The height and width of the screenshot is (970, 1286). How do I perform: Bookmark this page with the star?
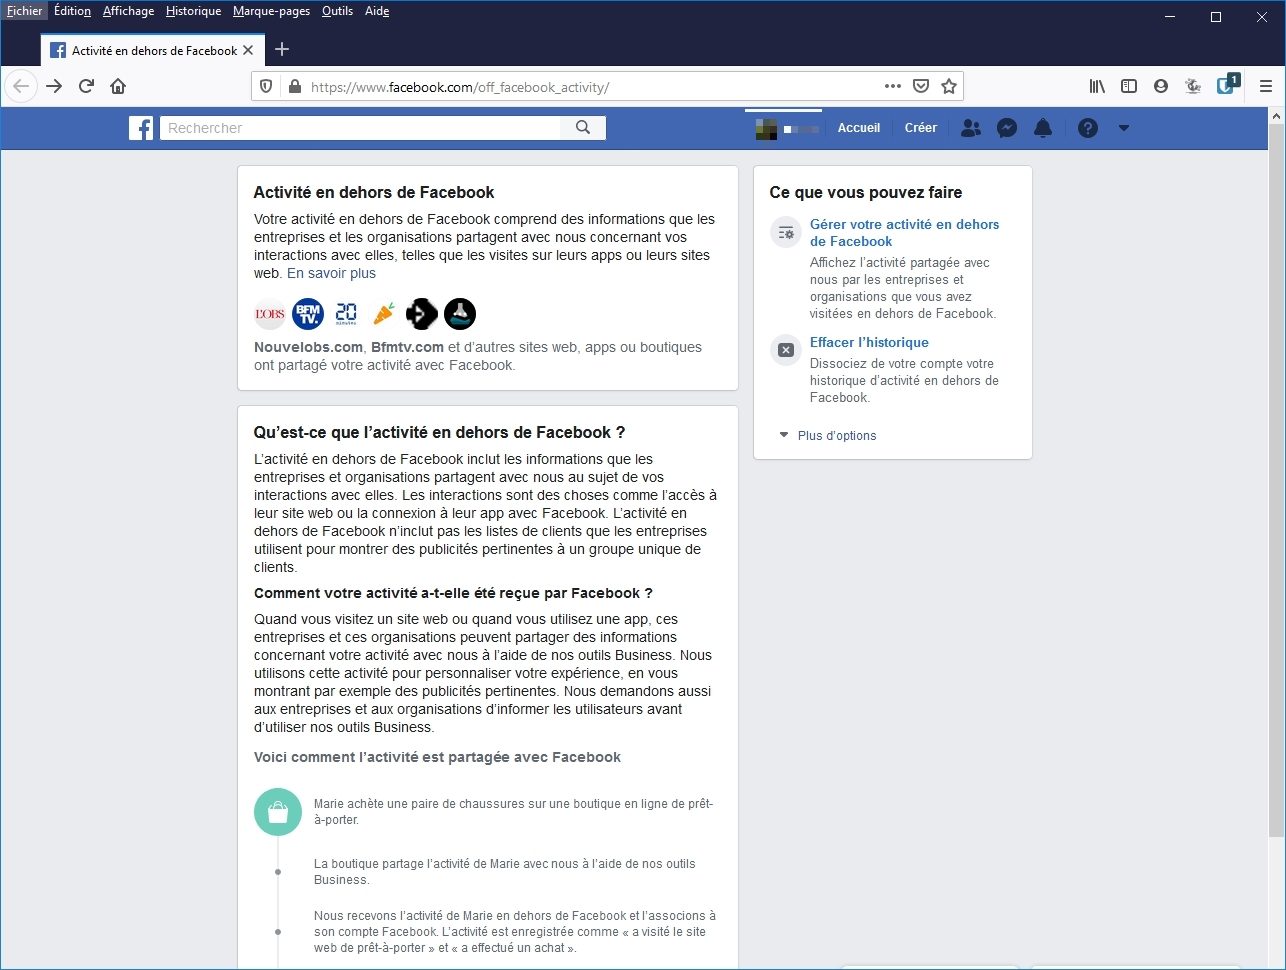tap(949, 86)
